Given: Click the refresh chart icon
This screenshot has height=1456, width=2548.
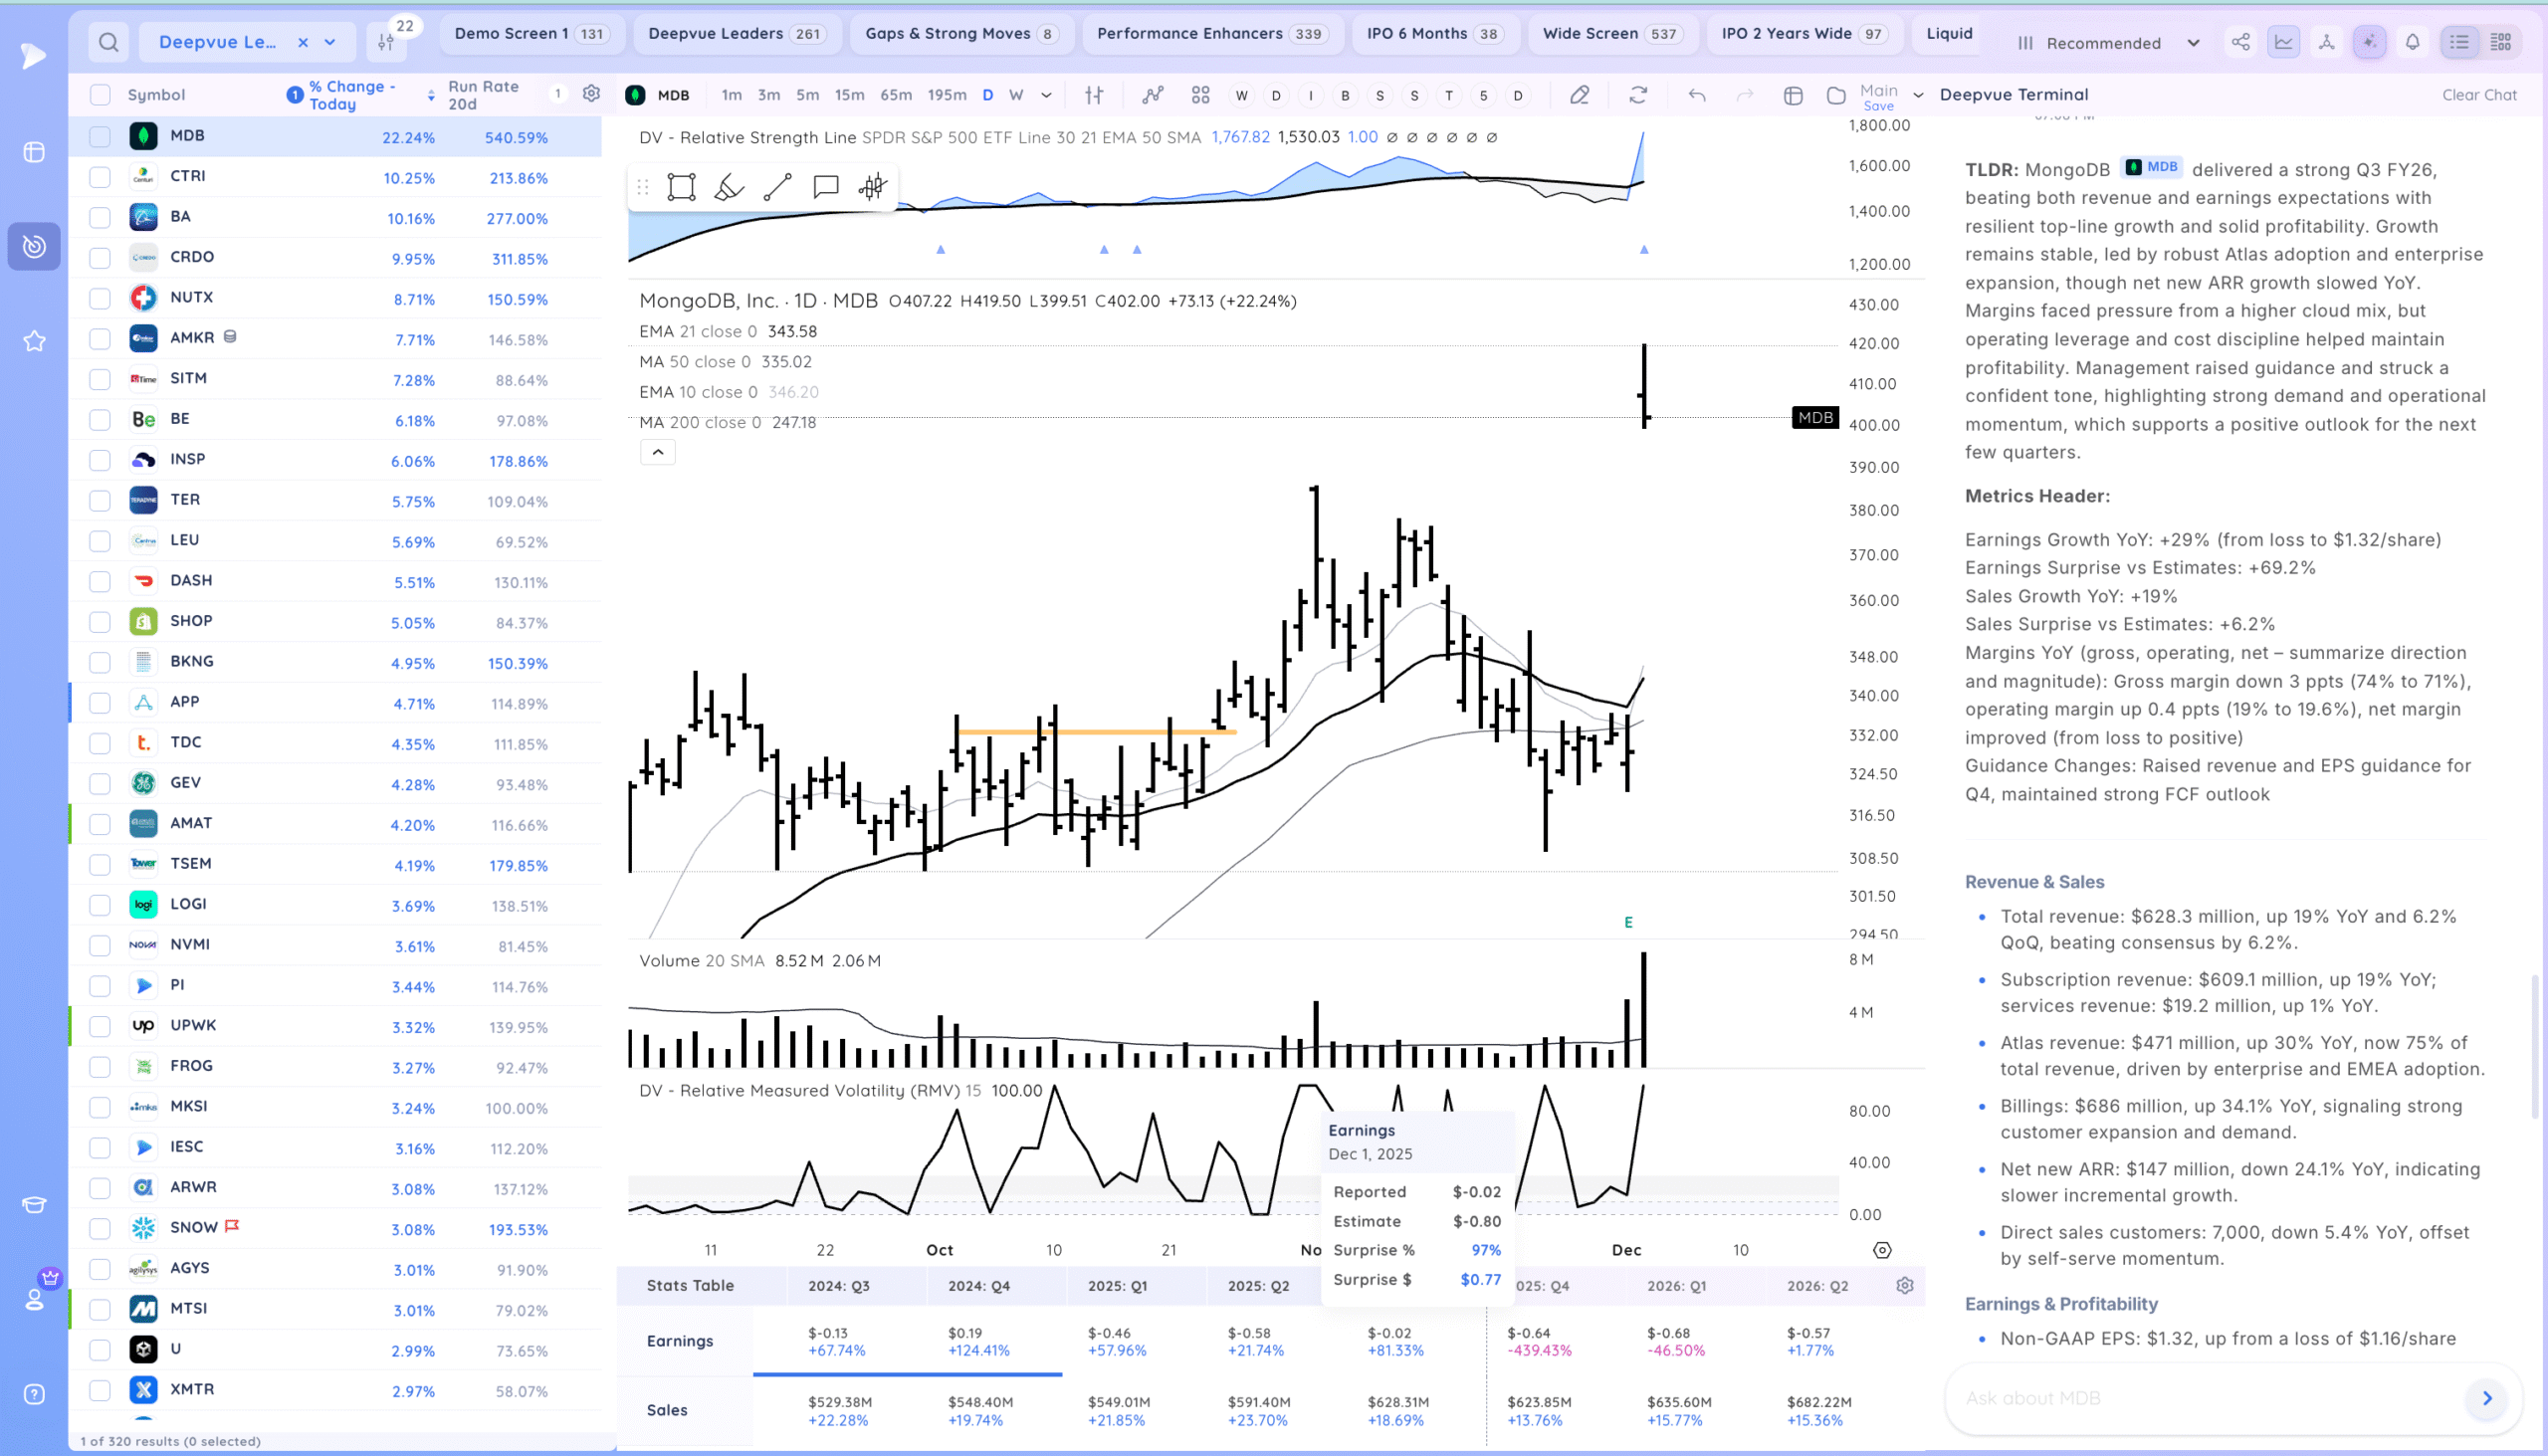Looking at the screenshot, I should (1638, 95).
